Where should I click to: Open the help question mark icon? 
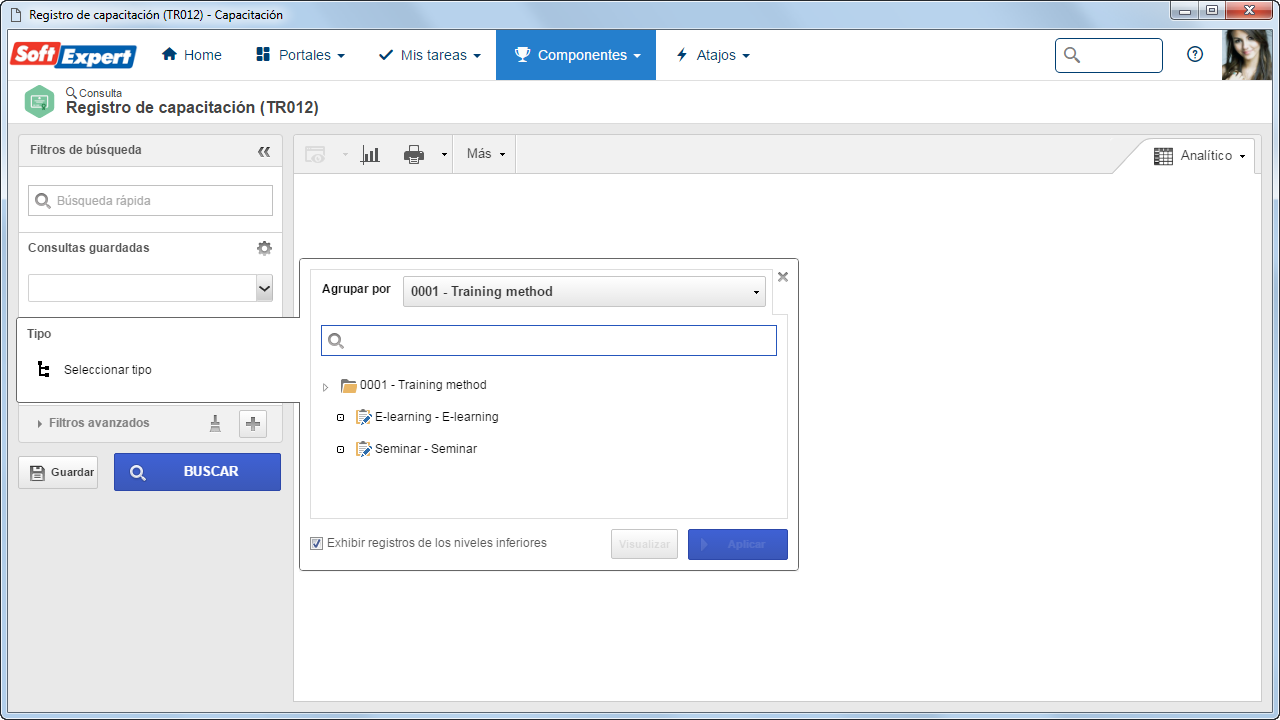[x=1195, y=55]
